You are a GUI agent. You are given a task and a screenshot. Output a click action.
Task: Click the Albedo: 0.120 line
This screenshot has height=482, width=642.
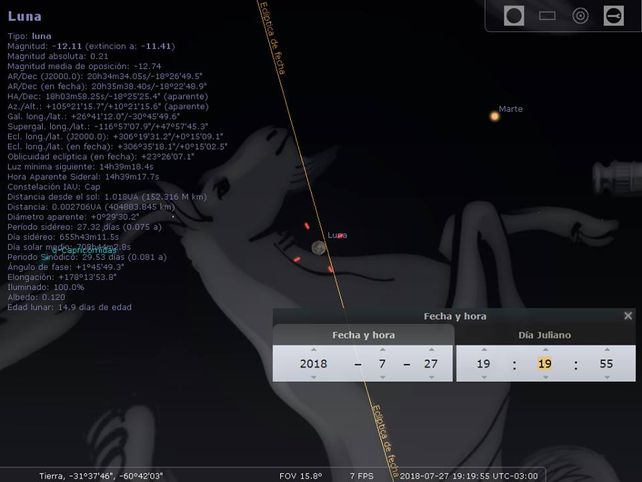click(x=36, y=297)
